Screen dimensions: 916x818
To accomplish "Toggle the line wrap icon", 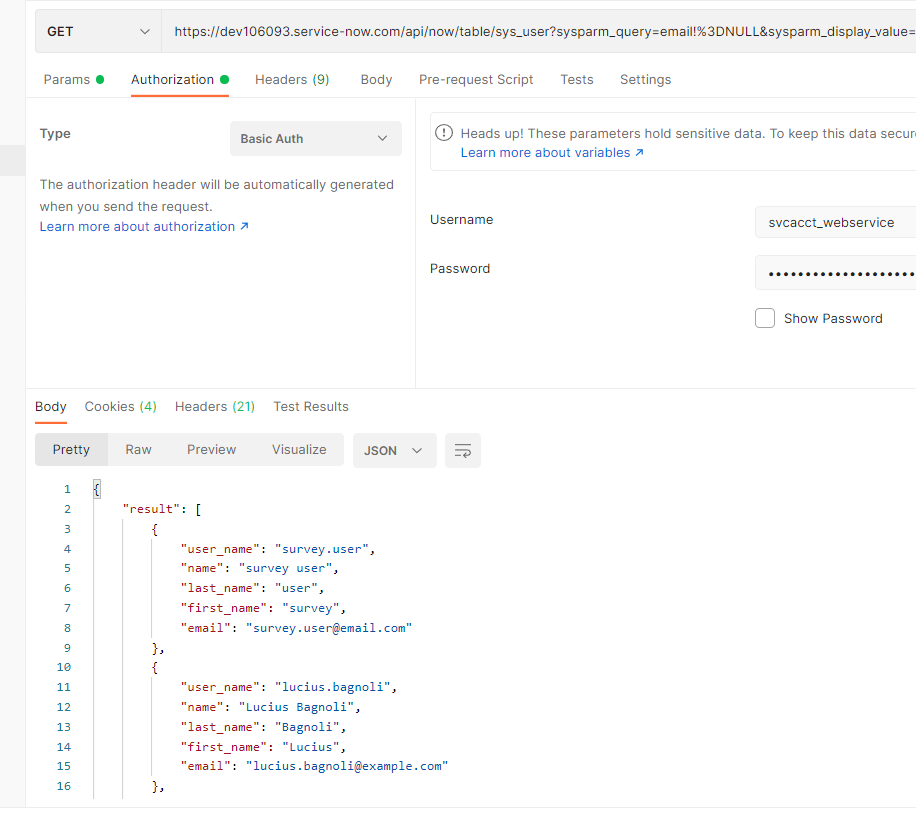I will pyautogui.click(x=463, y=450).
